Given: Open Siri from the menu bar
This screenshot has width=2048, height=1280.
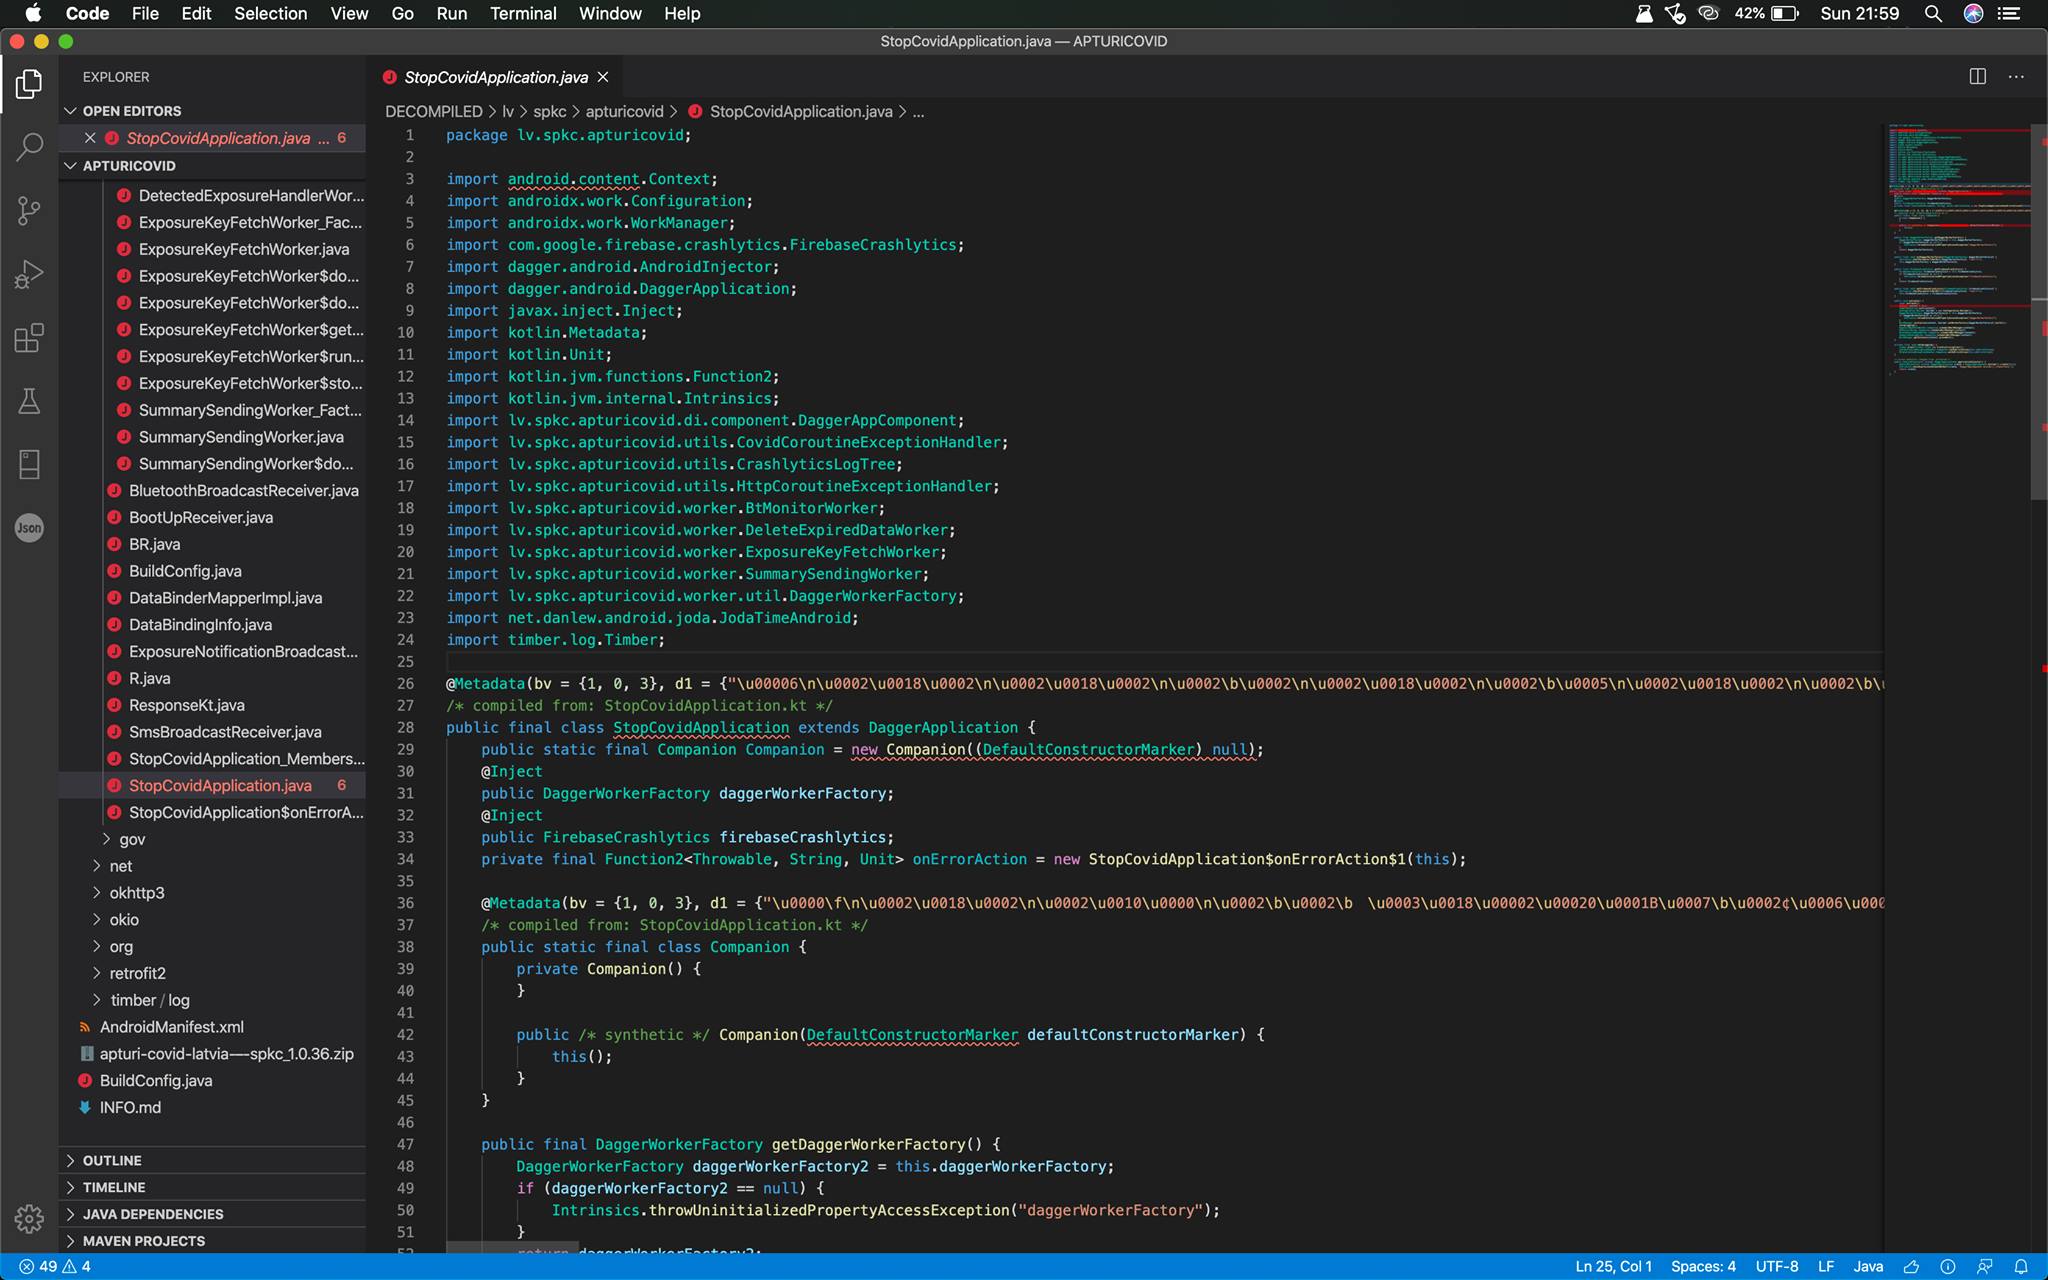Looking at the screenshot, I should tap(1973, 14).
